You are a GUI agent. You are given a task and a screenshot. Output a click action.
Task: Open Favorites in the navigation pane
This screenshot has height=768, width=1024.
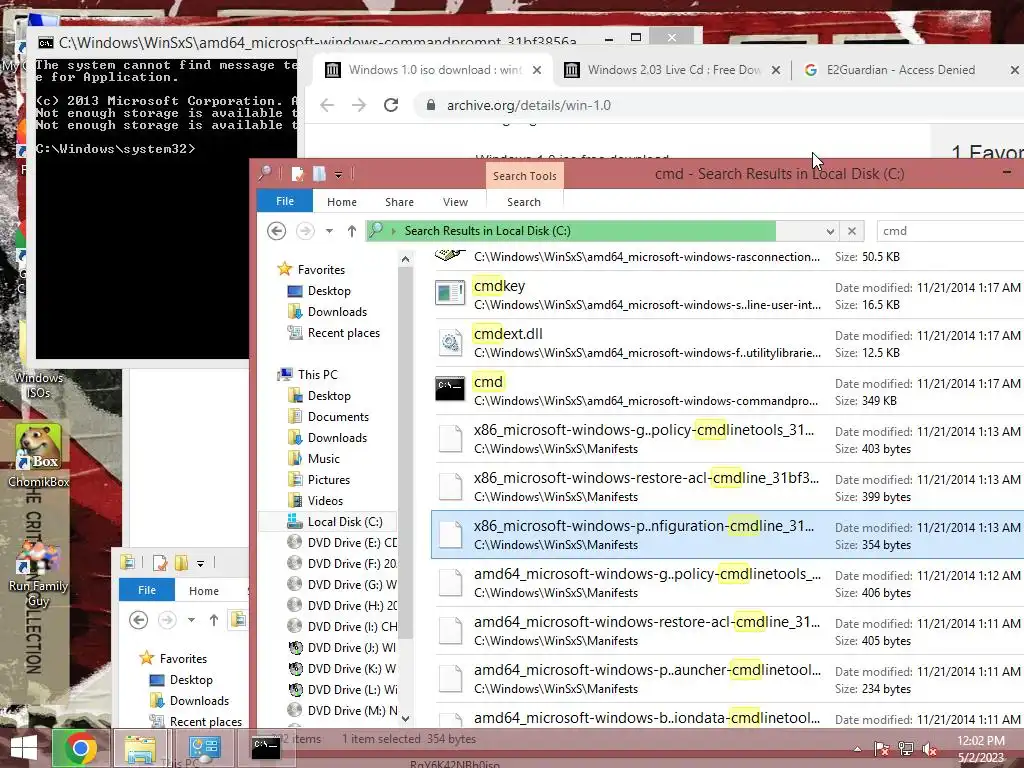point(321,270)
